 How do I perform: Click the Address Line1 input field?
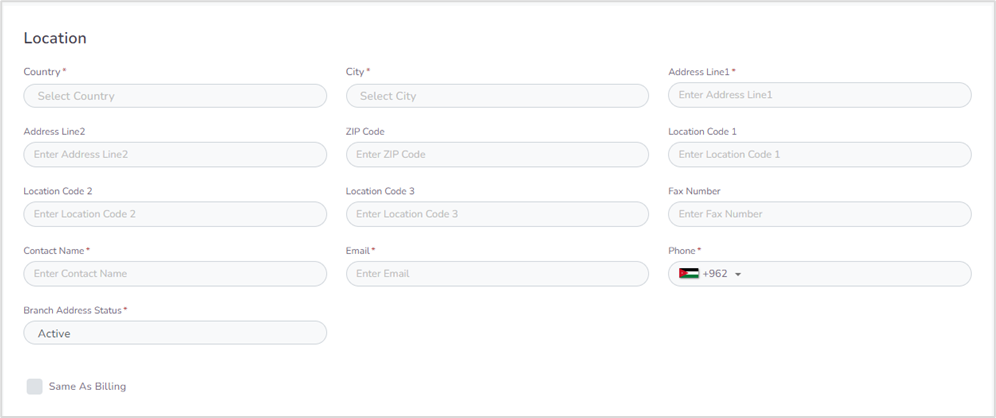(819, 95)
